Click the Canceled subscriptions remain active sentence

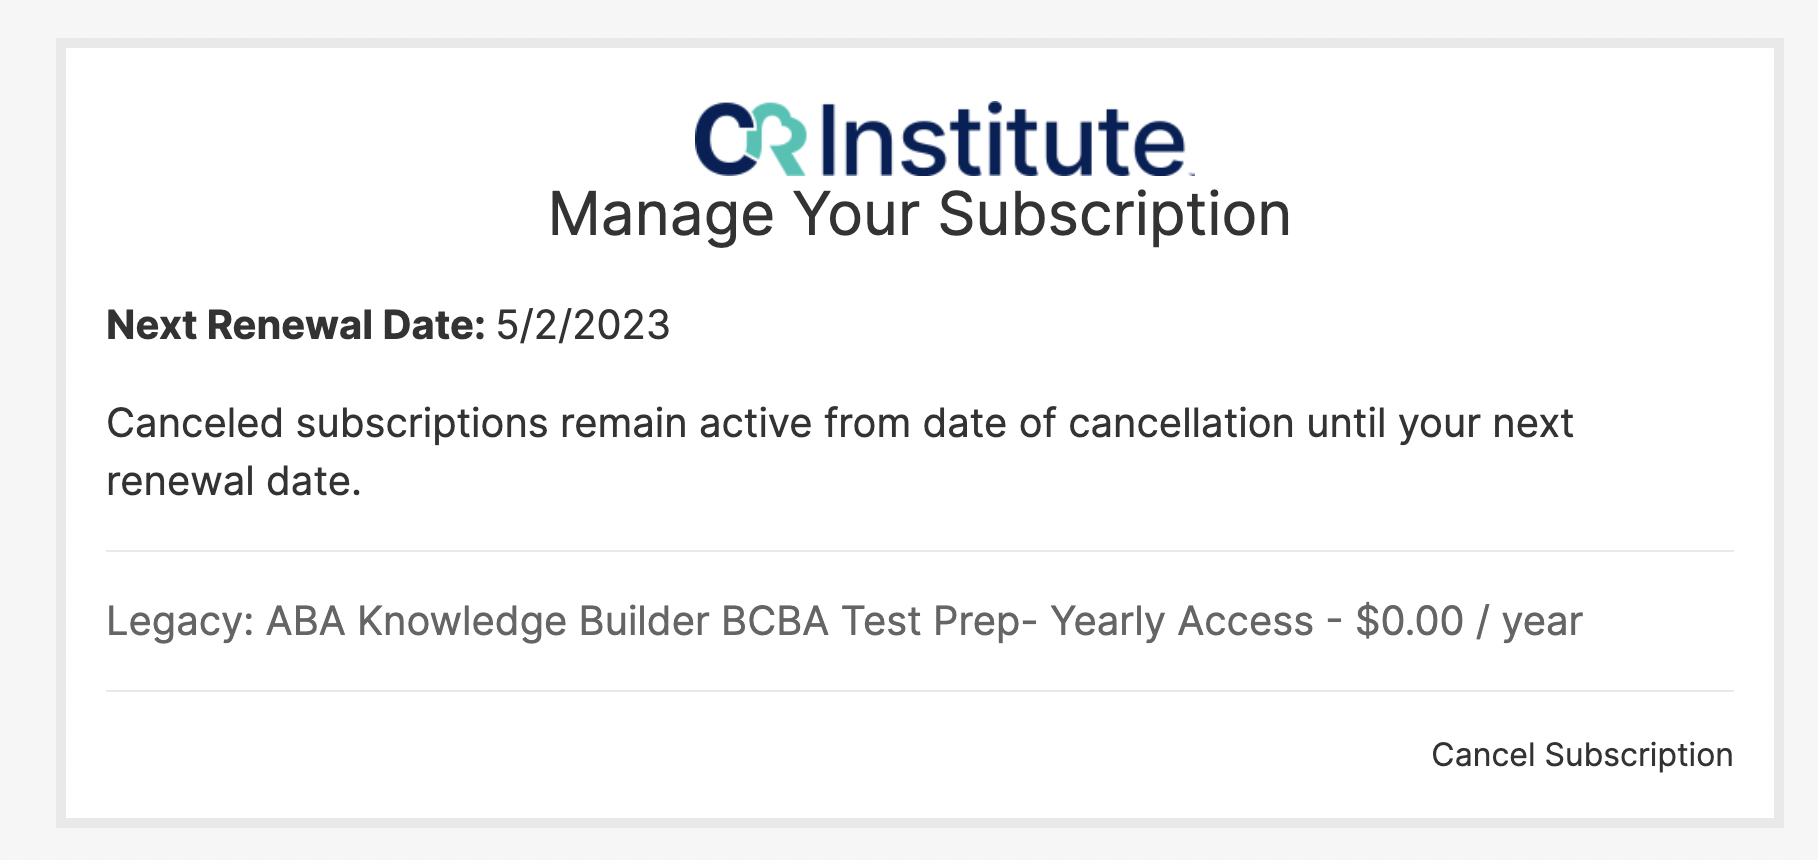coord(839,423)
